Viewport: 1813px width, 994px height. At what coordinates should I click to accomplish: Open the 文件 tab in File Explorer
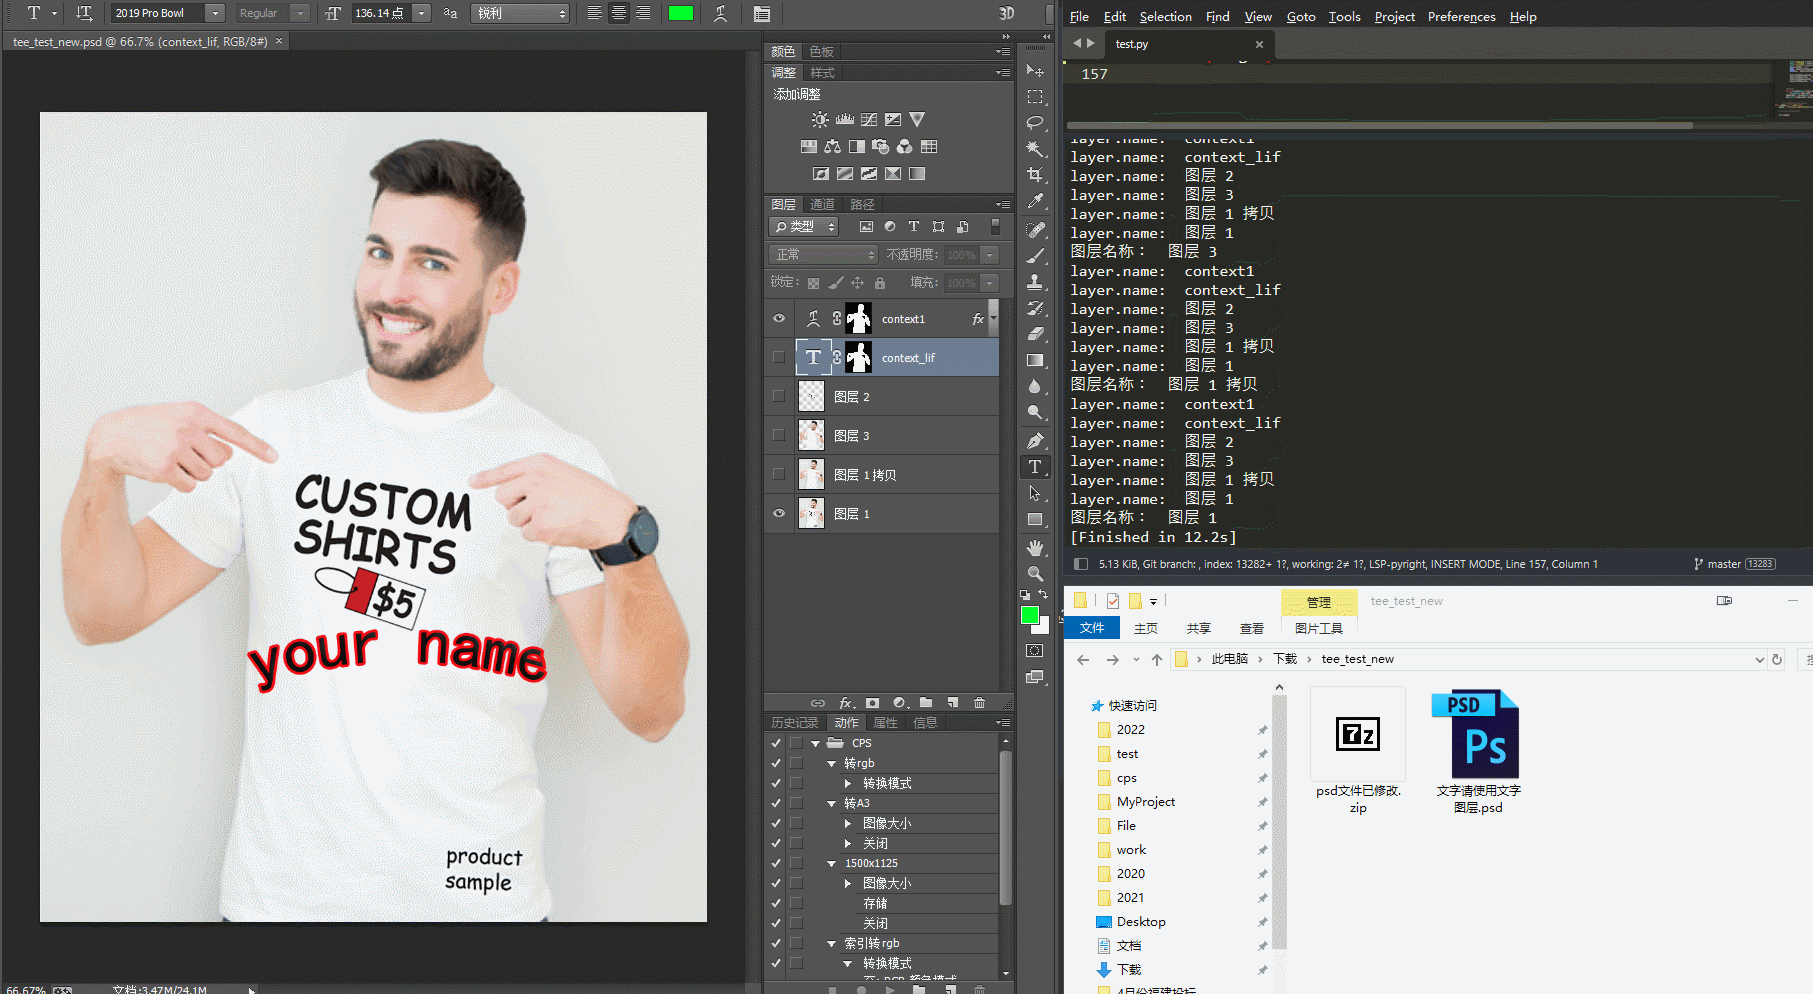[1092, 628]
